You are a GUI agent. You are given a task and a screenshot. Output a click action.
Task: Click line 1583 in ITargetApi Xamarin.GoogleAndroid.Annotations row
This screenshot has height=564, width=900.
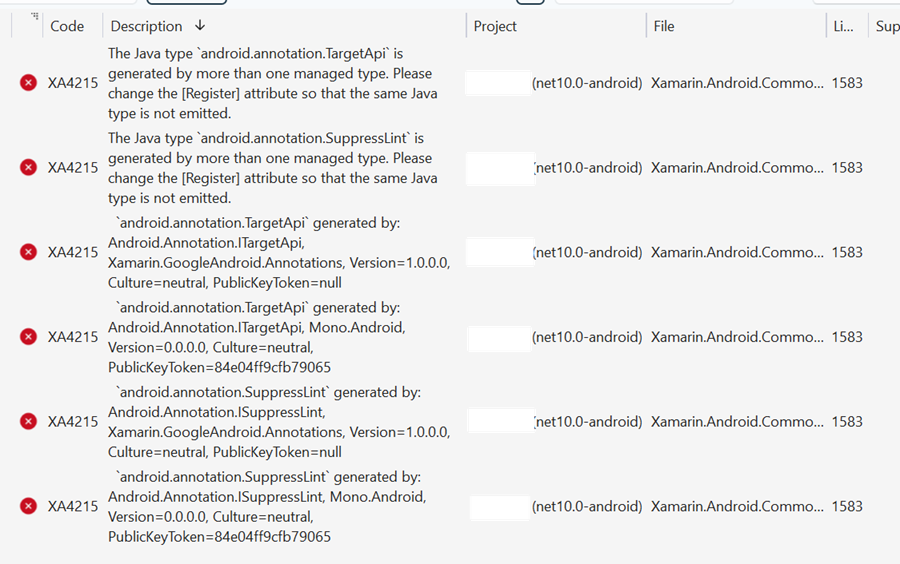(x=847, y=252)
